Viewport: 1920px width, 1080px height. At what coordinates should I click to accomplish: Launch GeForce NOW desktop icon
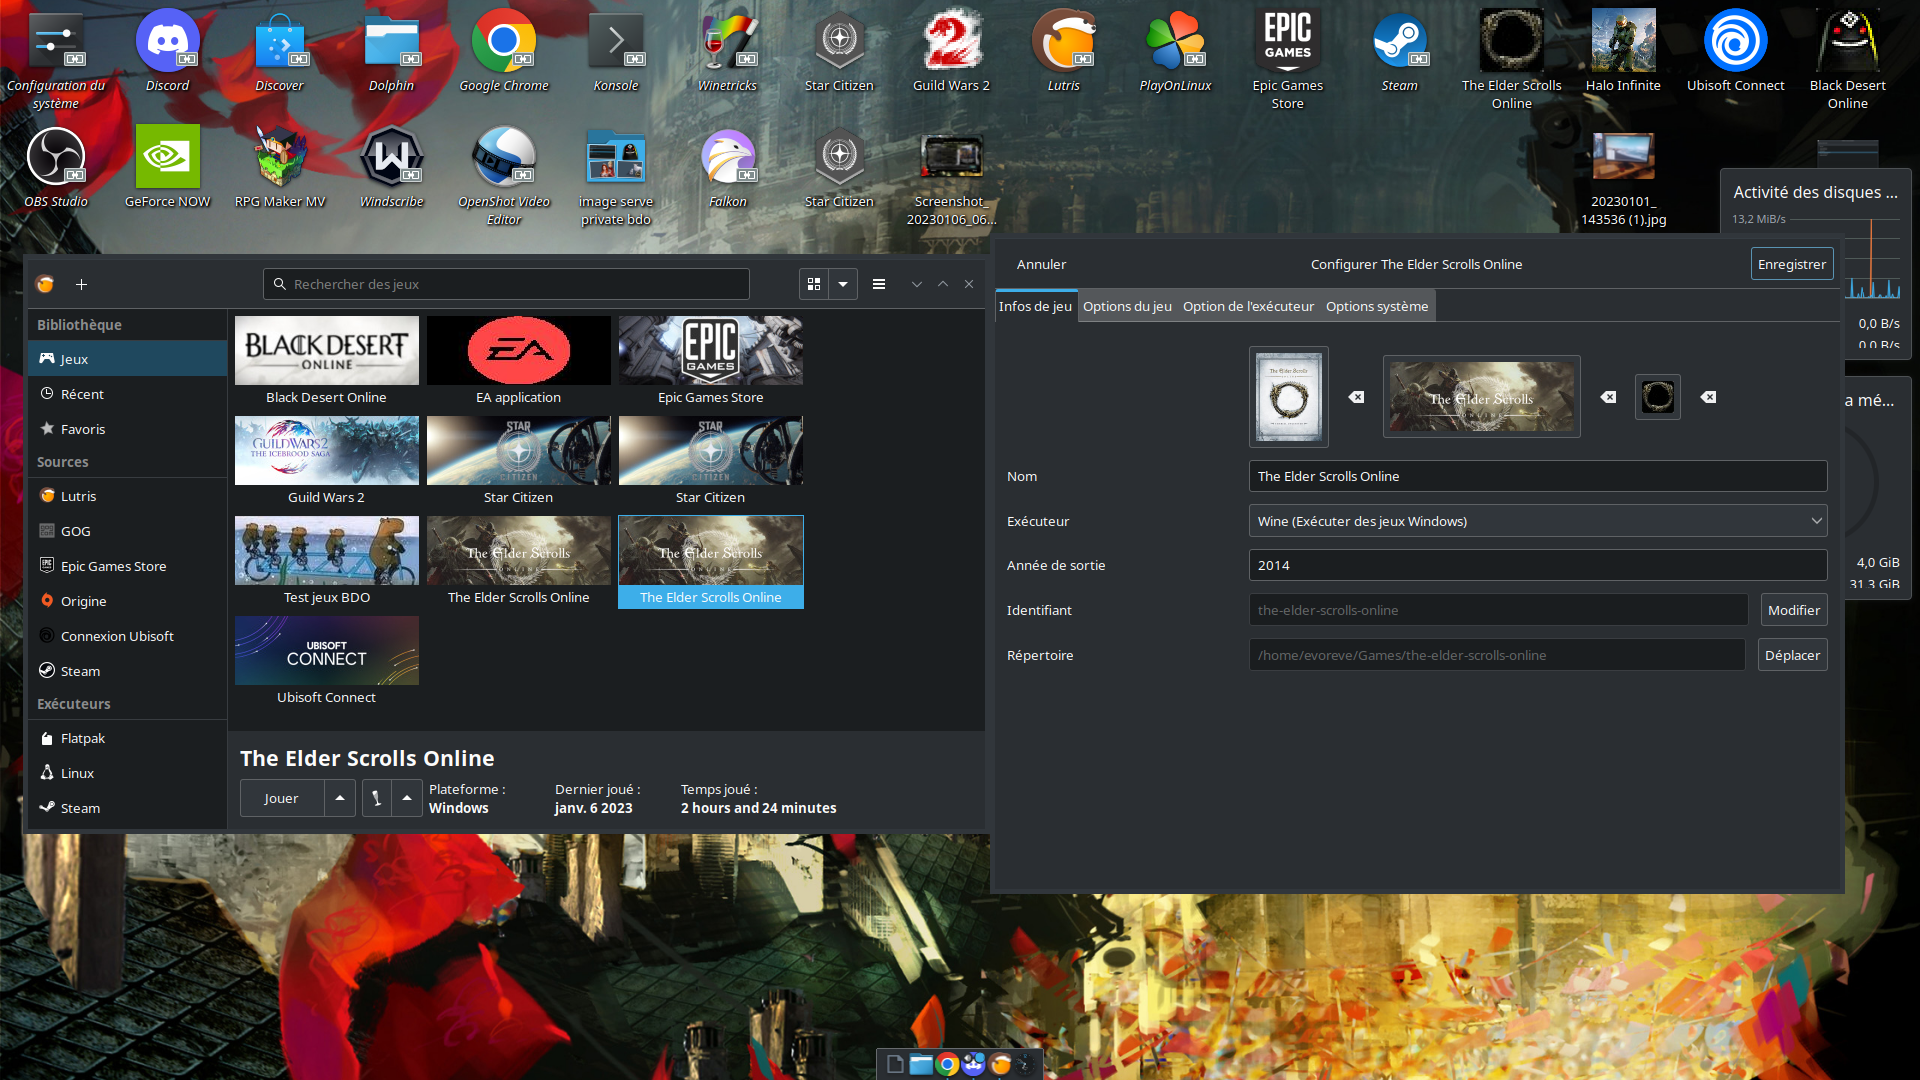(167, 166)
